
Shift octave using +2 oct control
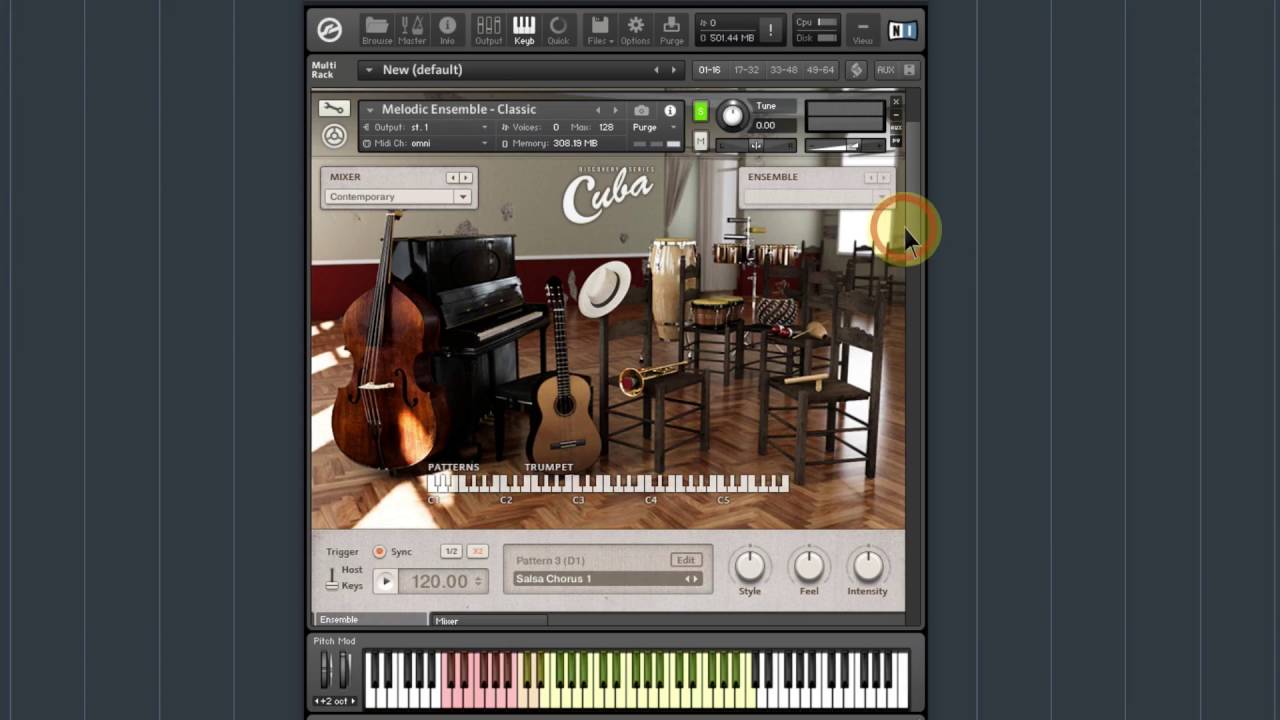tap(334, 701)
